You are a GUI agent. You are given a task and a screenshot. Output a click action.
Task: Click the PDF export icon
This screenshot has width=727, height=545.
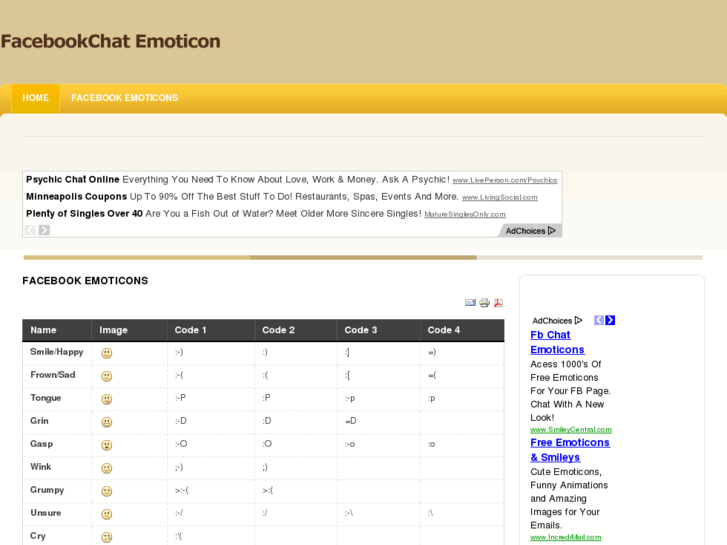click(x=498, y=303)
